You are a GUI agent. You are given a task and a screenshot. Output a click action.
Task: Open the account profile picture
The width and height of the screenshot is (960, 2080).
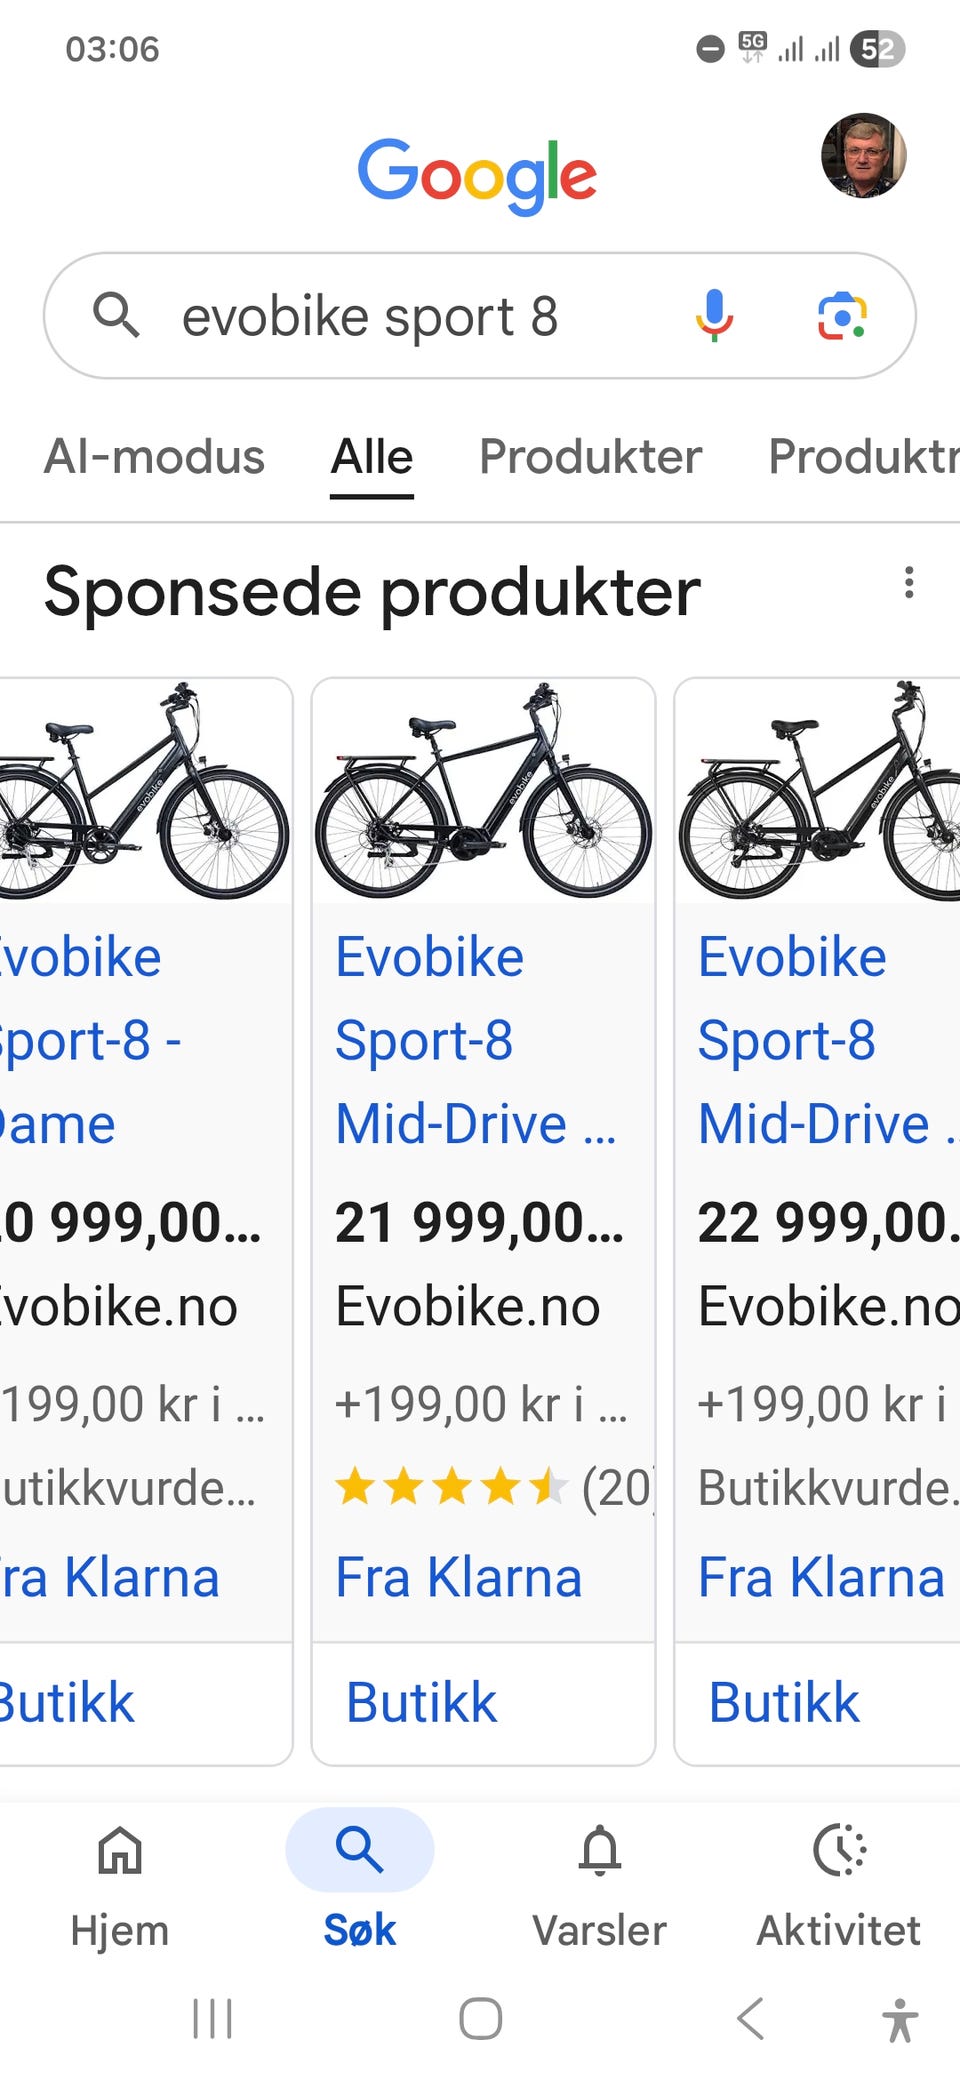click(x=863, y=156)
